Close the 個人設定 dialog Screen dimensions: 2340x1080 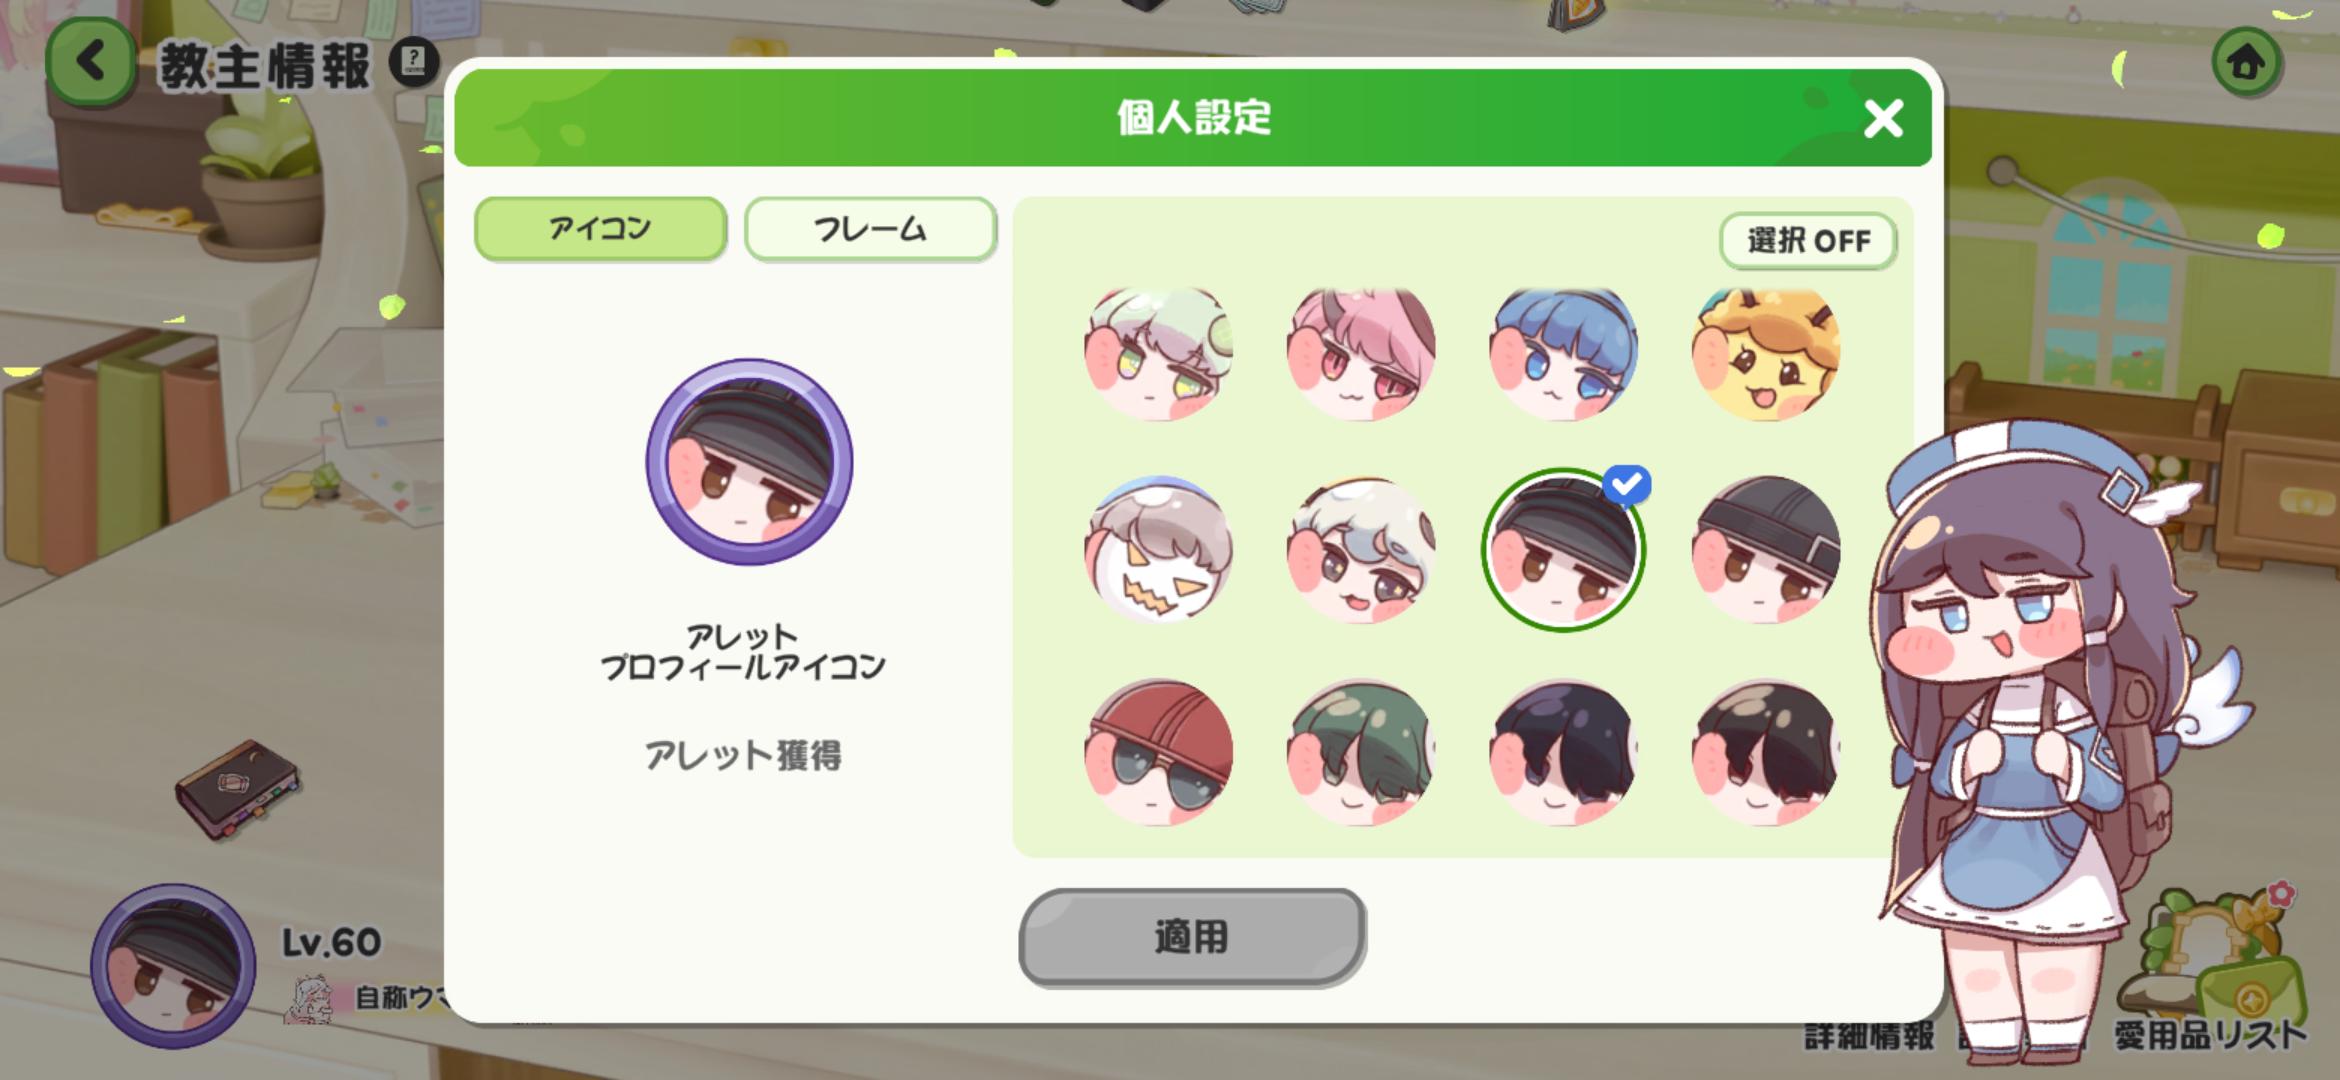pos(1883,119)
